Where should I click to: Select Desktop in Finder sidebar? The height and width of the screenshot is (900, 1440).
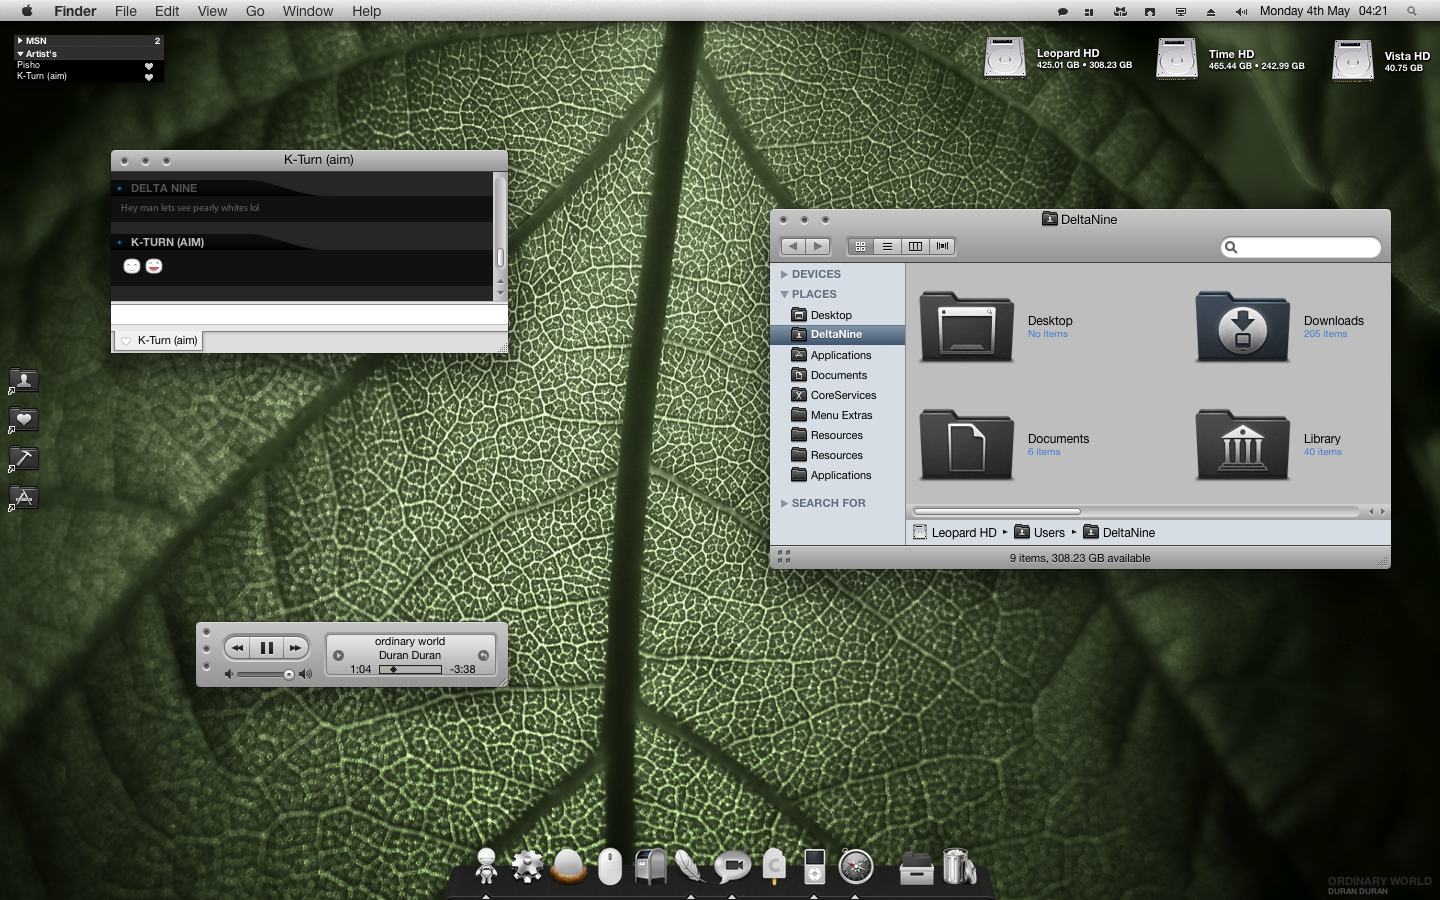click(x=838, y=315)
